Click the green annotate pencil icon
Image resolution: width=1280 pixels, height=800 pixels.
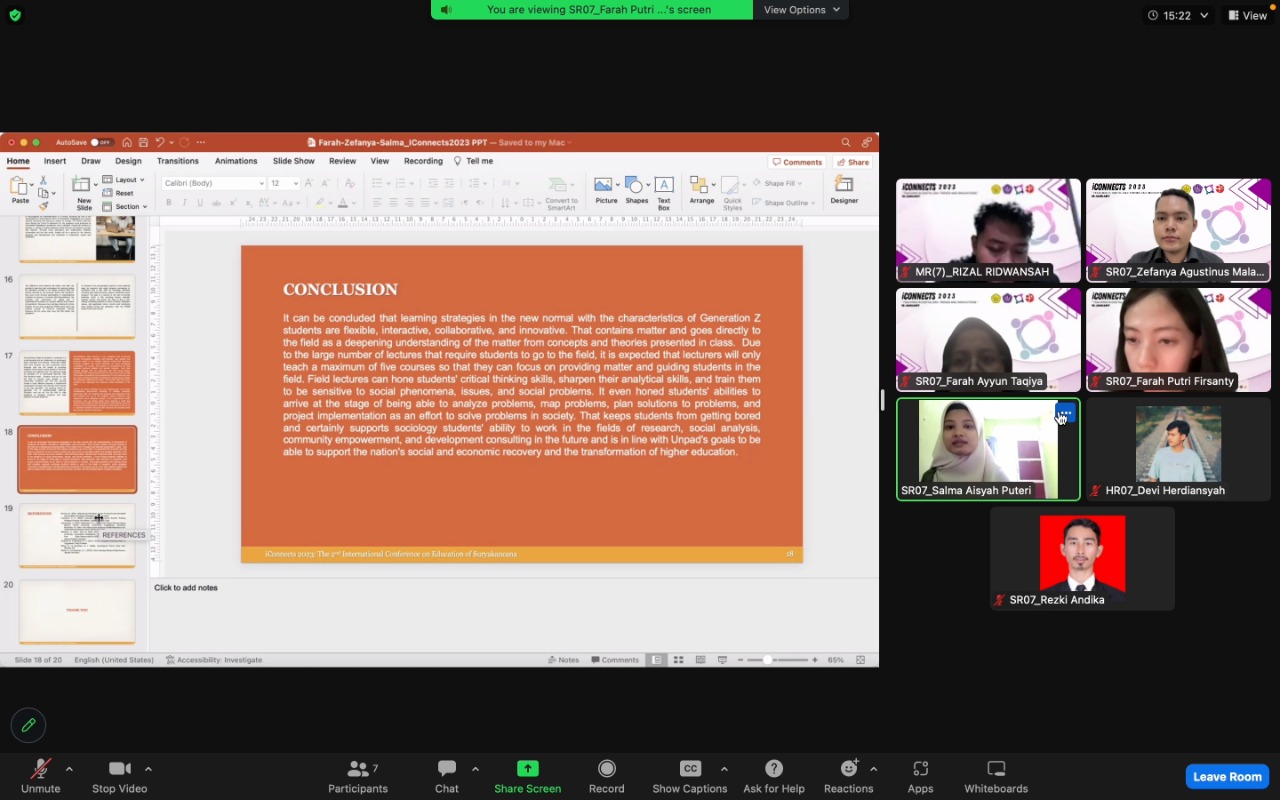pos(28,725)
